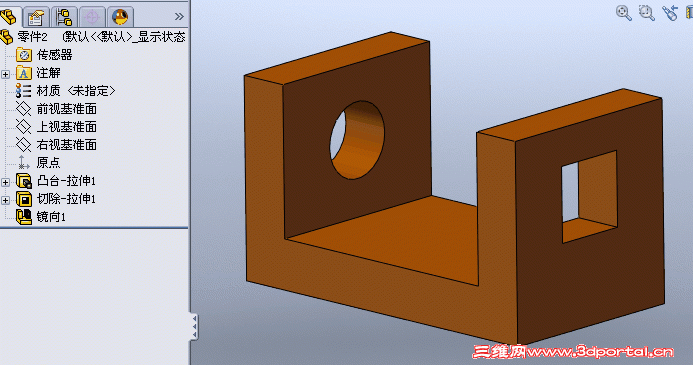Select the 镜向1 mirror feature label

tap(51, 217)
